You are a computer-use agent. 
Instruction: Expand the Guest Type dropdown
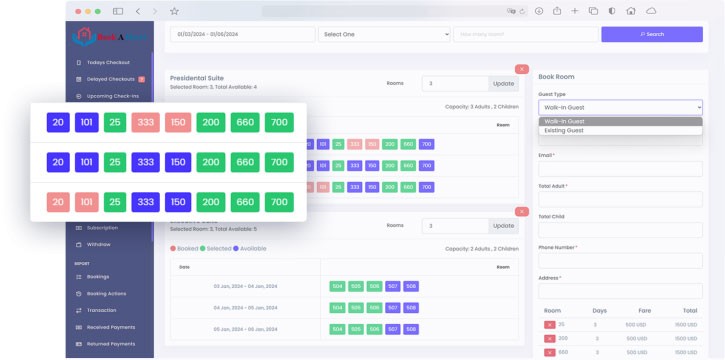[x=620, y=107]
